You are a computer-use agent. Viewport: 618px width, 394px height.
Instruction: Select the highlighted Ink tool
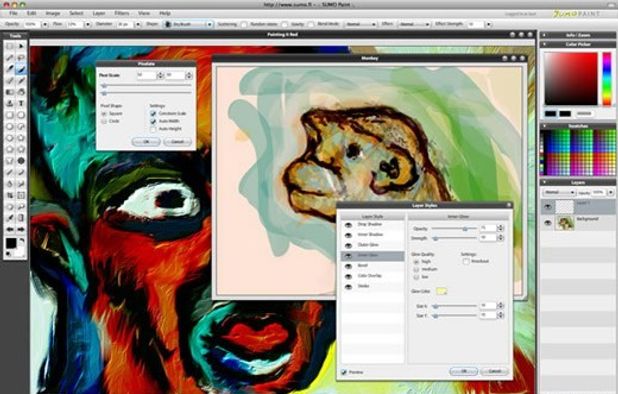(21, 69)
